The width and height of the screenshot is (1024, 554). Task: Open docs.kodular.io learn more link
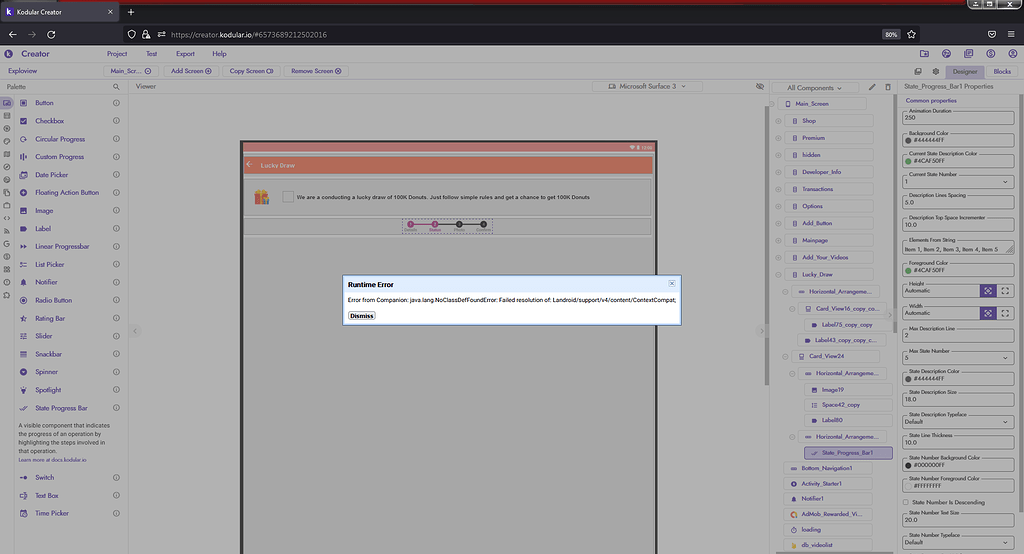point(52,460)
